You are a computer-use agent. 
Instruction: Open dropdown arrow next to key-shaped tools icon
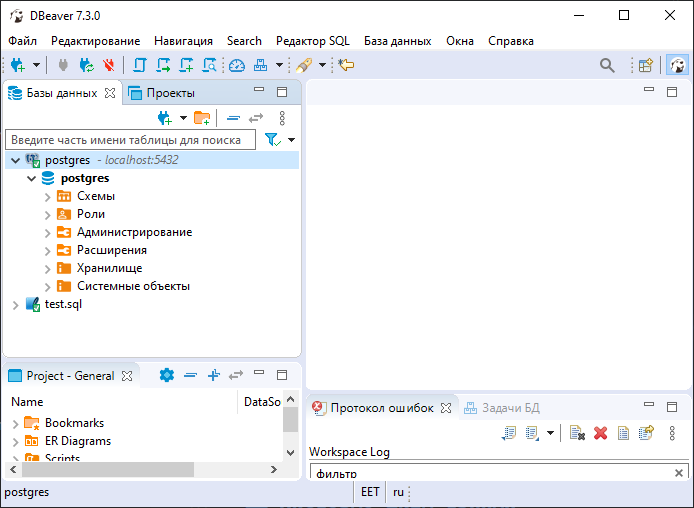click(323, 65)
